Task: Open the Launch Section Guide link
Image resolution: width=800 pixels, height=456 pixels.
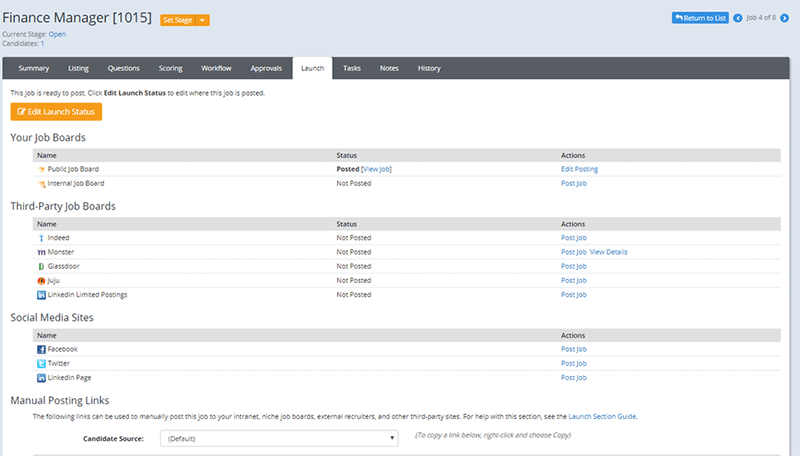Action: (599, 415)
